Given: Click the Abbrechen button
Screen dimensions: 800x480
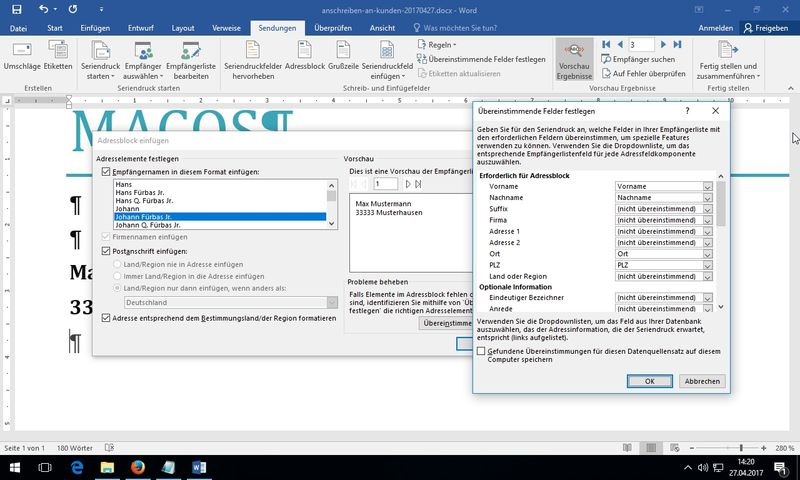Looking at the screenshot, I should coord(701,381).
